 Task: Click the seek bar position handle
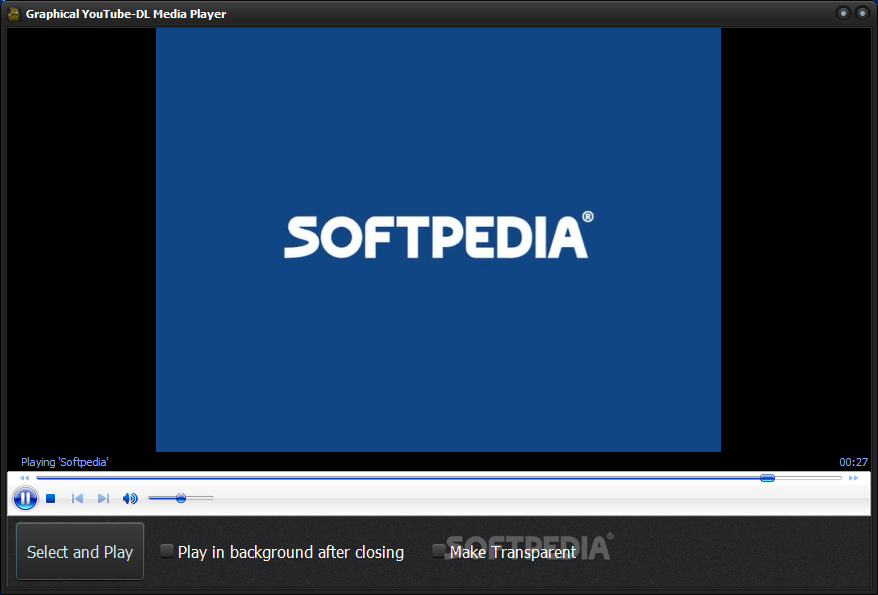[767, 478]
